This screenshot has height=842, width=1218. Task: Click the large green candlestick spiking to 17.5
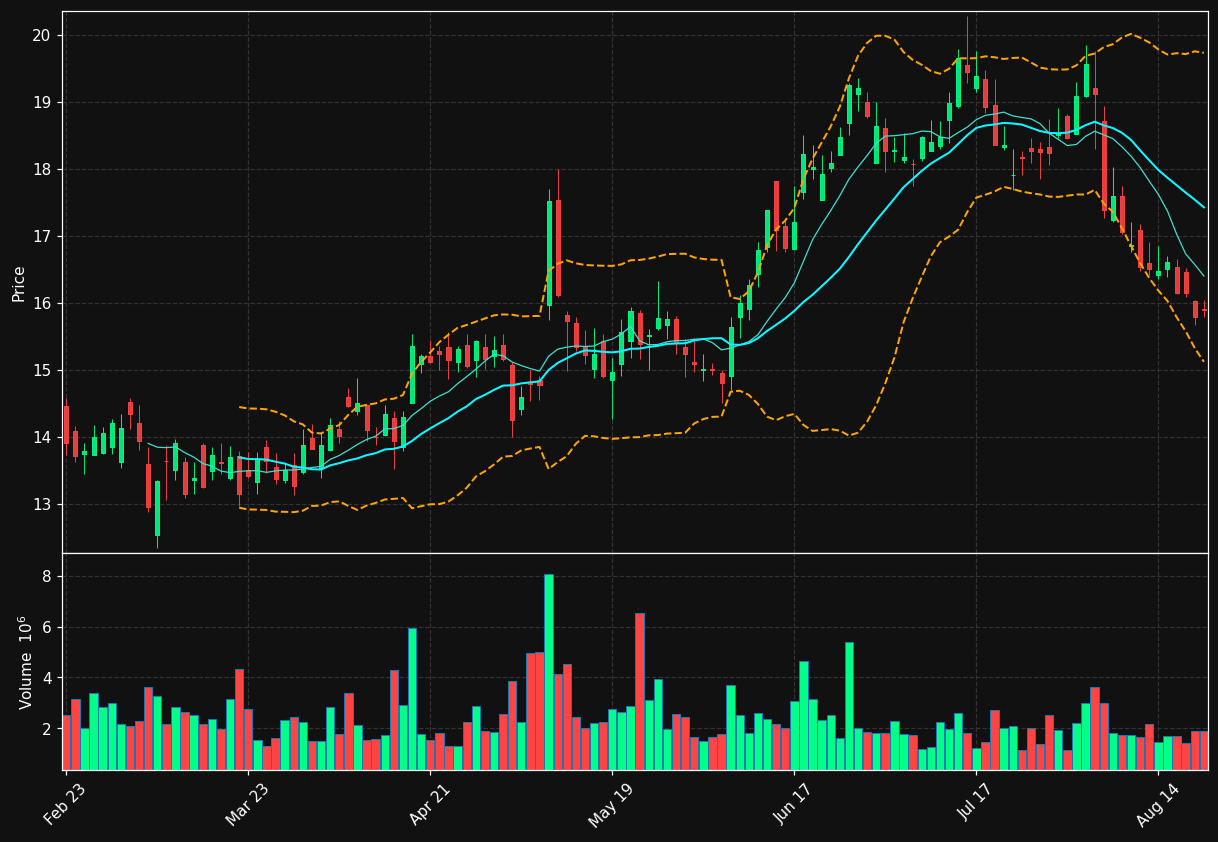click(x=549, y=253)
